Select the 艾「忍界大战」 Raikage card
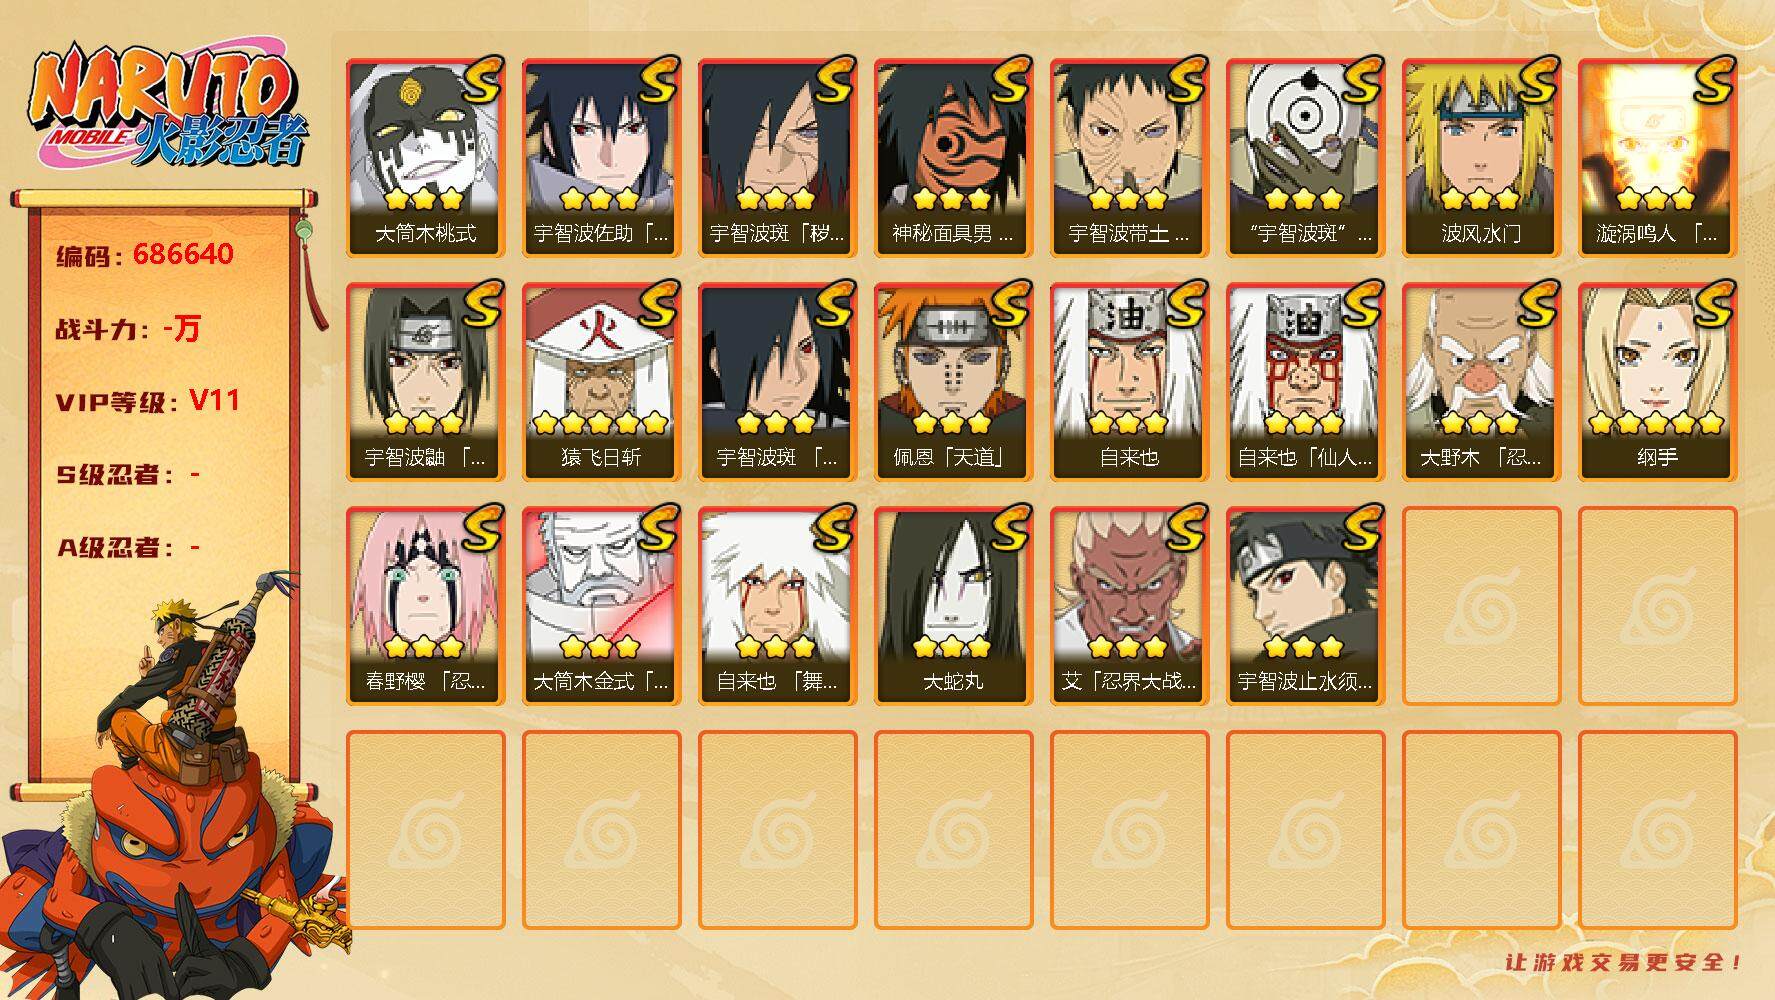The height and width of the screenshot is (1000, 1775). pyautogui.click(x=1129, y=606)
